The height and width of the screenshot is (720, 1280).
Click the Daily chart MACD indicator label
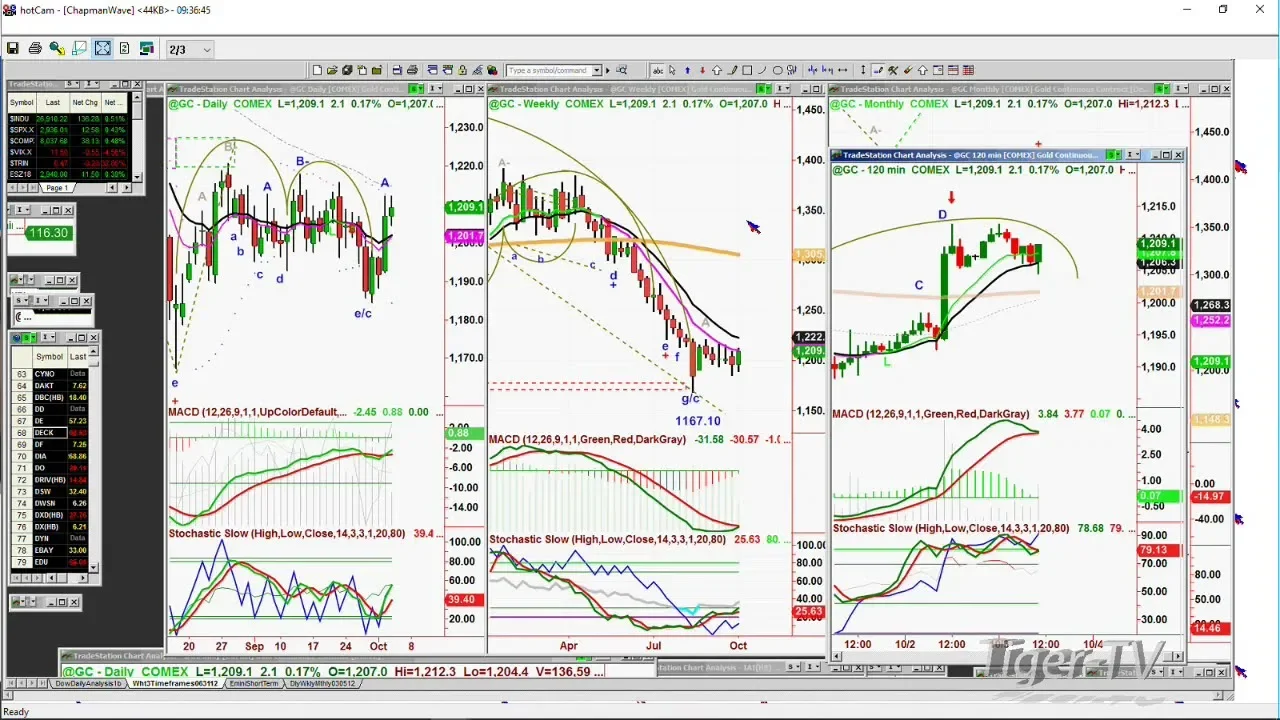tap(258, 412)
